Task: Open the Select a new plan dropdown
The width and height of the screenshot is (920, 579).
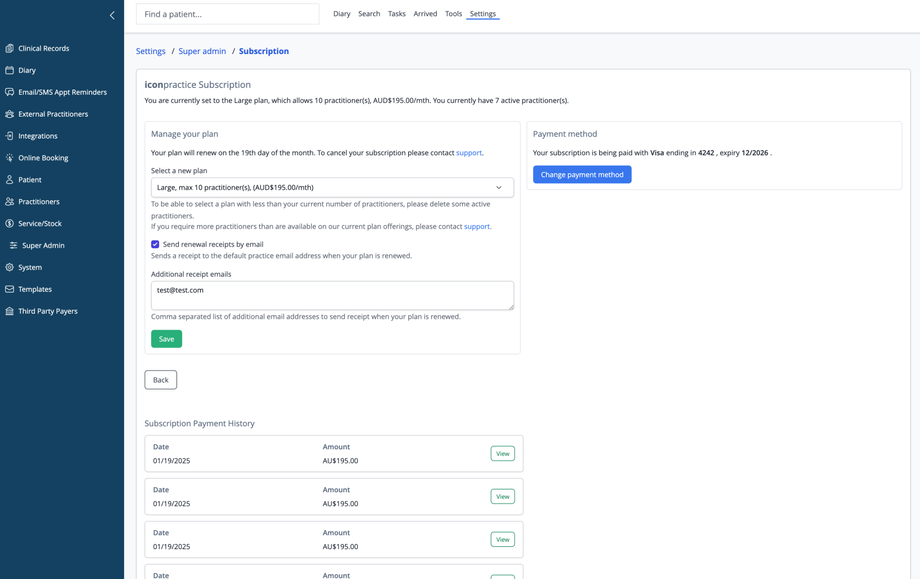Action: 332,187
